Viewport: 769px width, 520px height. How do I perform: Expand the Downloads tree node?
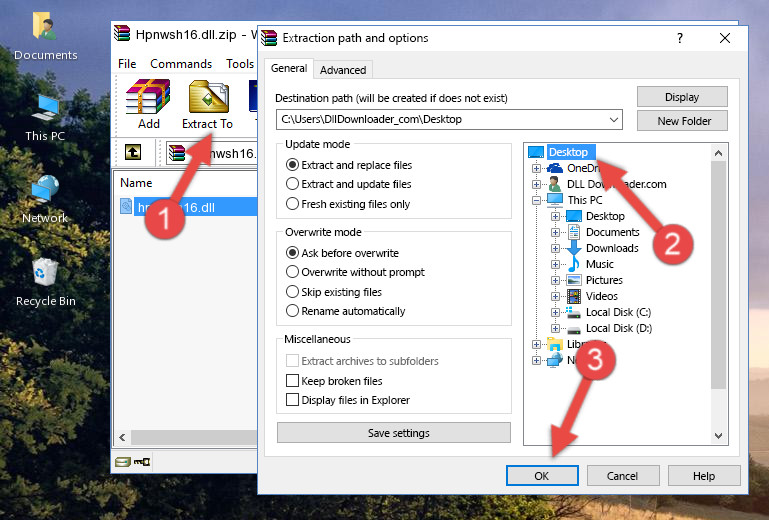[x=555, y=248]
